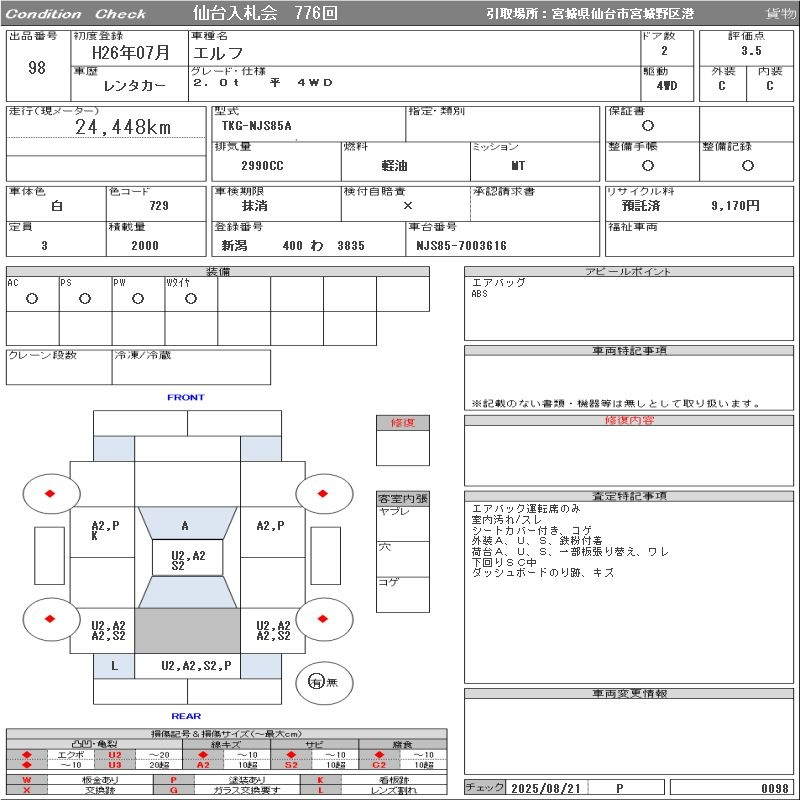Click the red X legend symbol for 交換跡
The width and height of the screenshot is (800, 800).
[x=27, y=790]
